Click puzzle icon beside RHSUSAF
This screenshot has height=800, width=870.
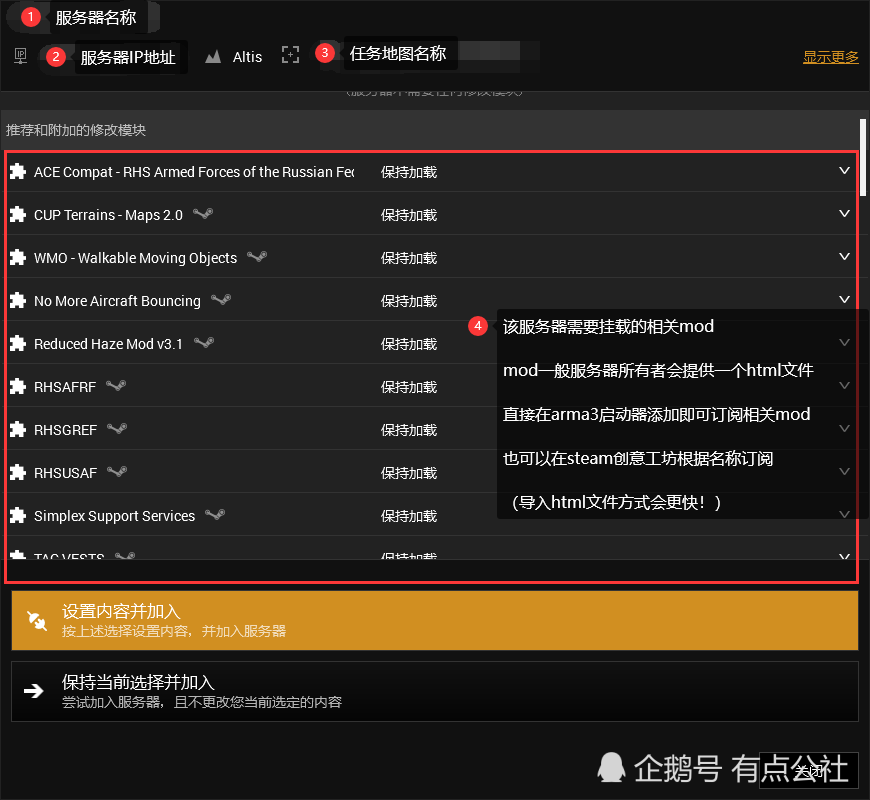[x=18, y=473]
